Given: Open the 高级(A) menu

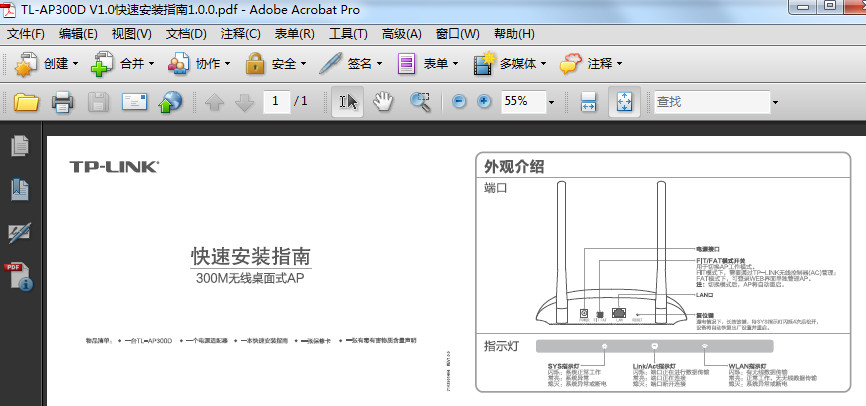Looking at the screenshot, I should point(402,34).
